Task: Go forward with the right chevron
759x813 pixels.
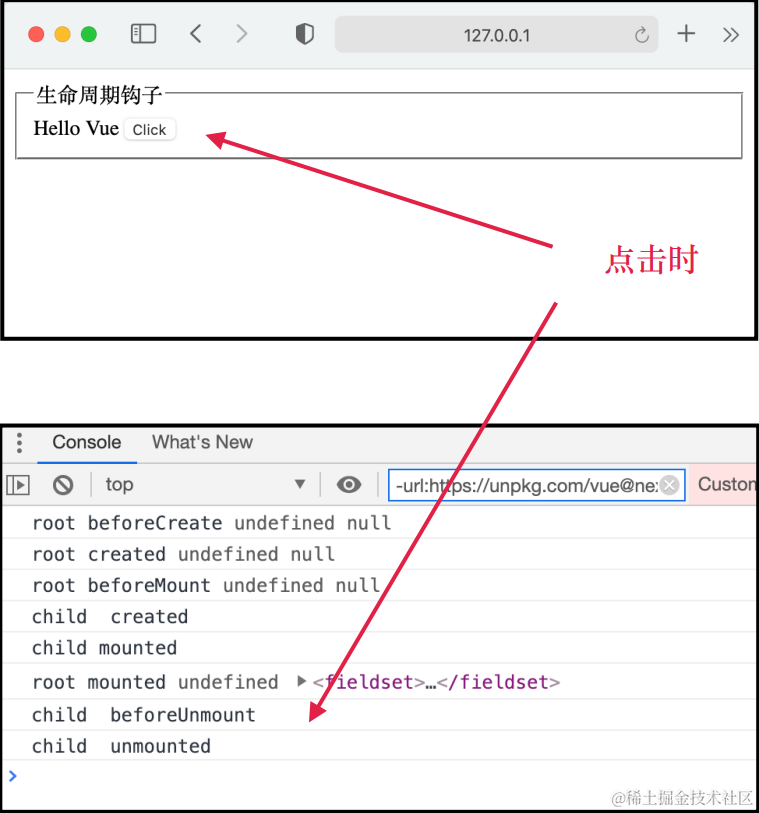Action: 242,34
